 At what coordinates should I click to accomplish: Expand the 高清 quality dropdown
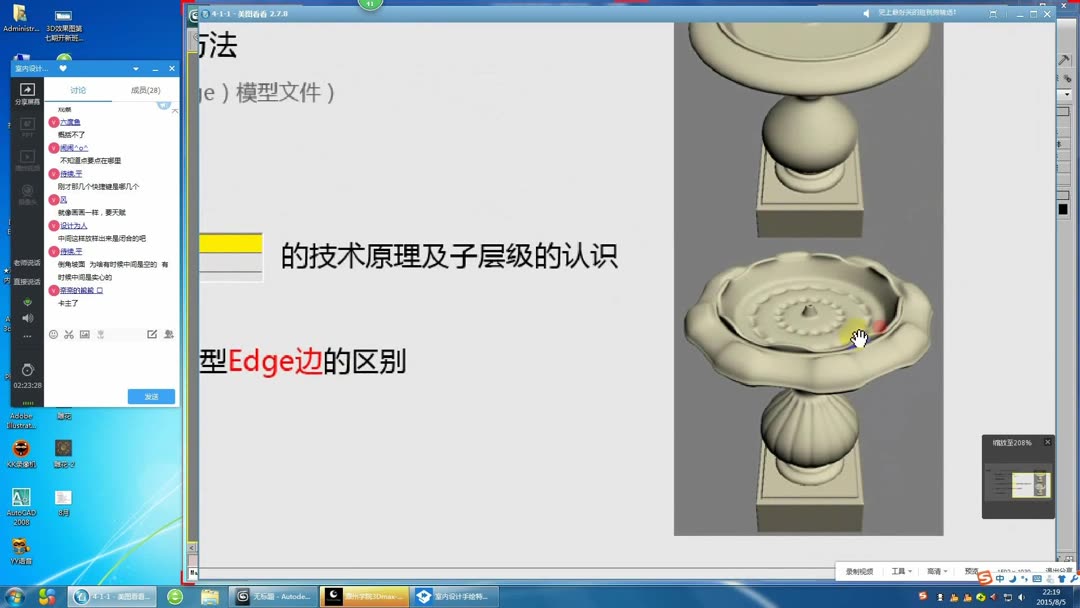coord(936,570)
